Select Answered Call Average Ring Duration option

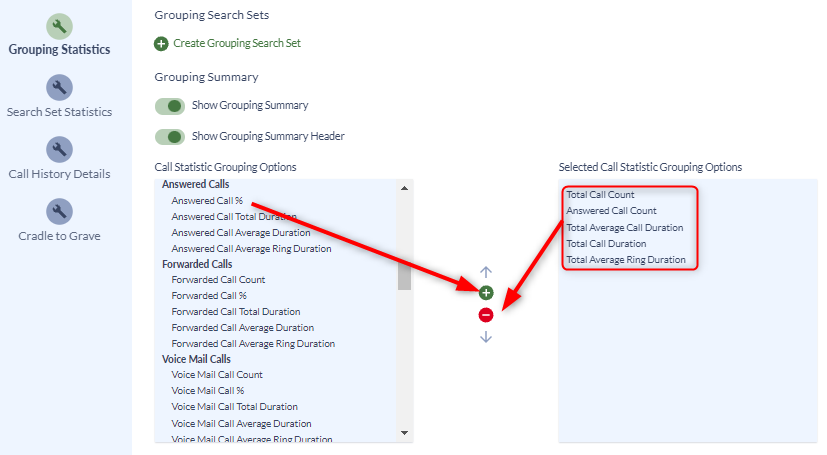coord(252,248)
